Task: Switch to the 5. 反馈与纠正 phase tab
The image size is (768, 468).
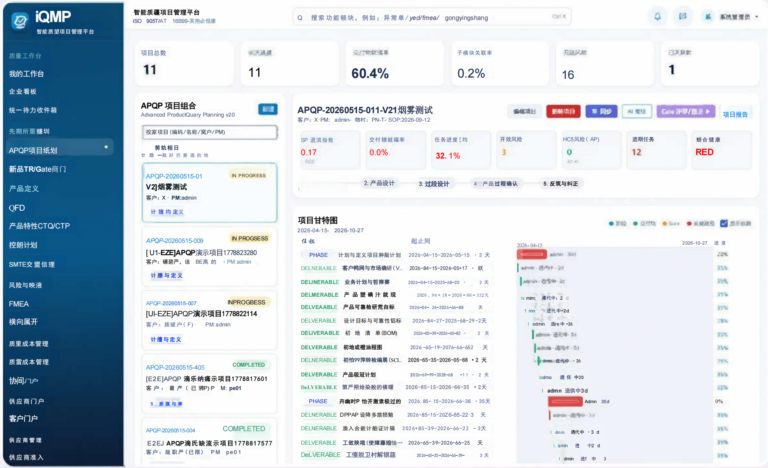Action: point(561,184)
